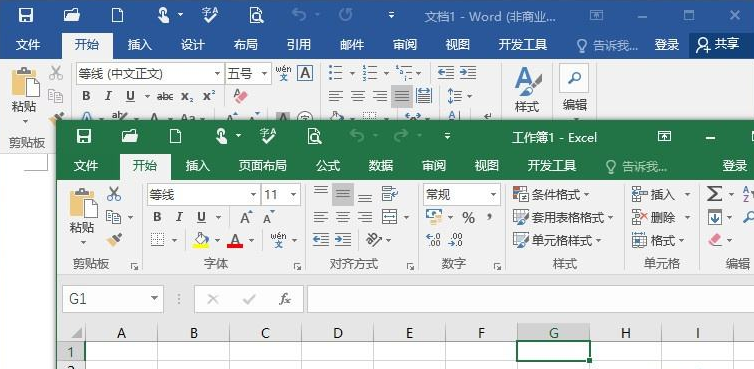
Task: Toggle bold in Excel font group
Action: click(x=157, y=217)
